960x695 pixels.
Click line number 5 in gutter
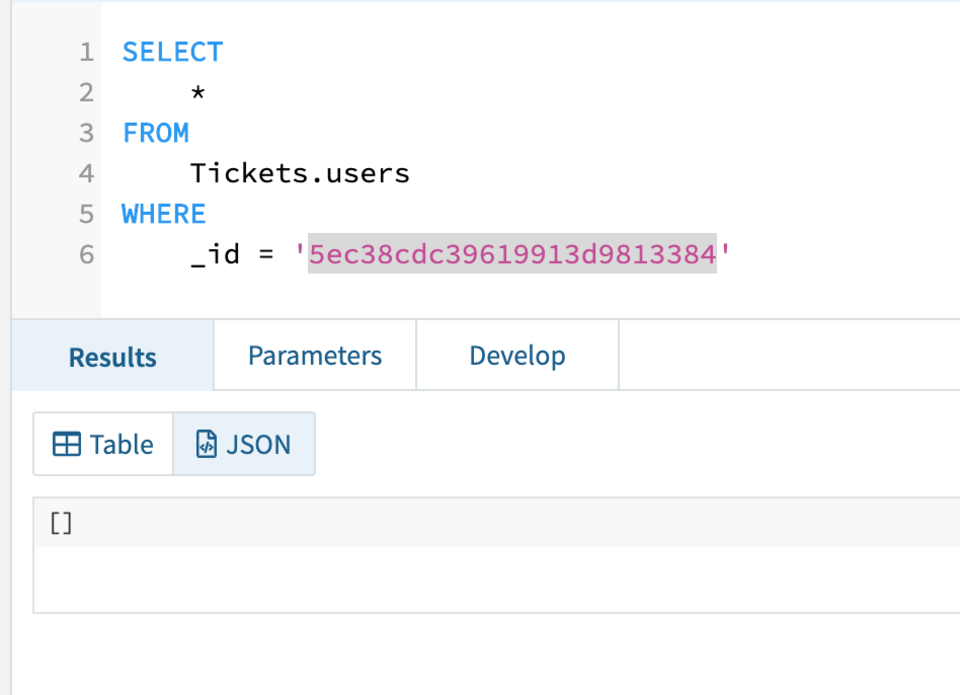tap(86, 214)
